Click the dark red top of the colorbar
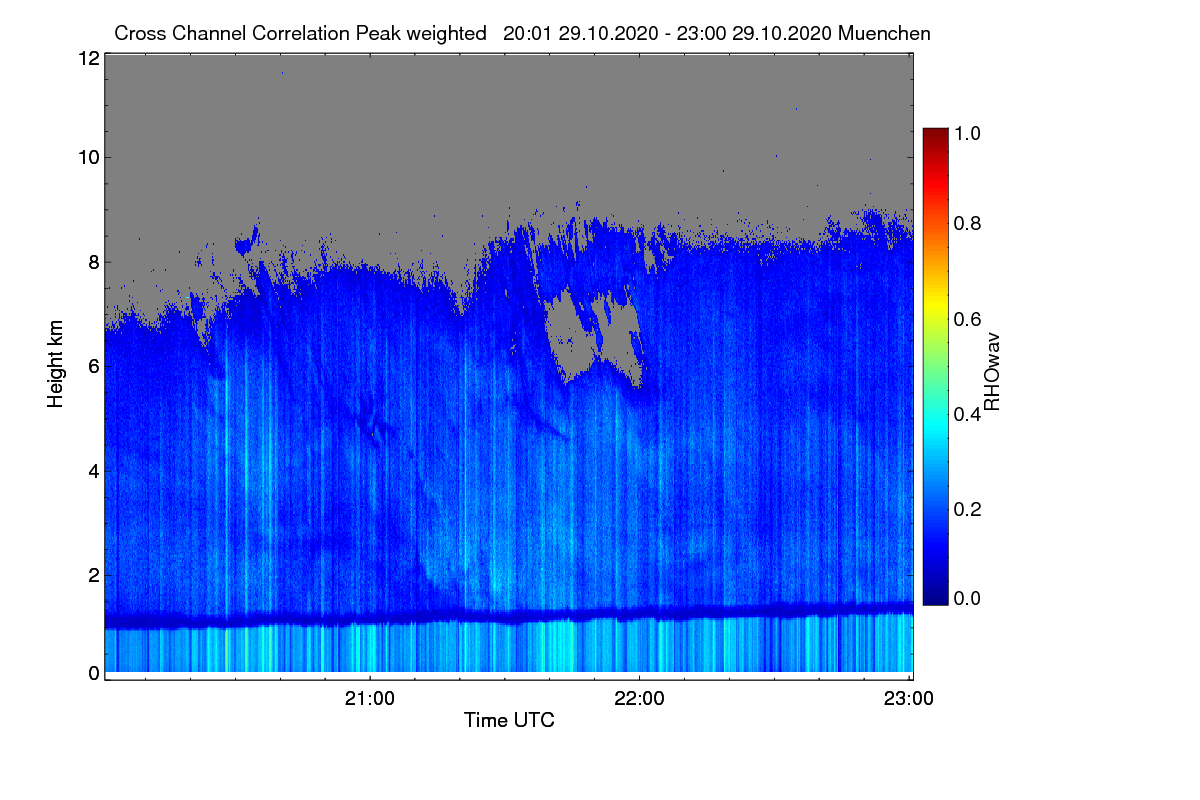Screen dimensions: 1200x800 [x=935, y=135]
